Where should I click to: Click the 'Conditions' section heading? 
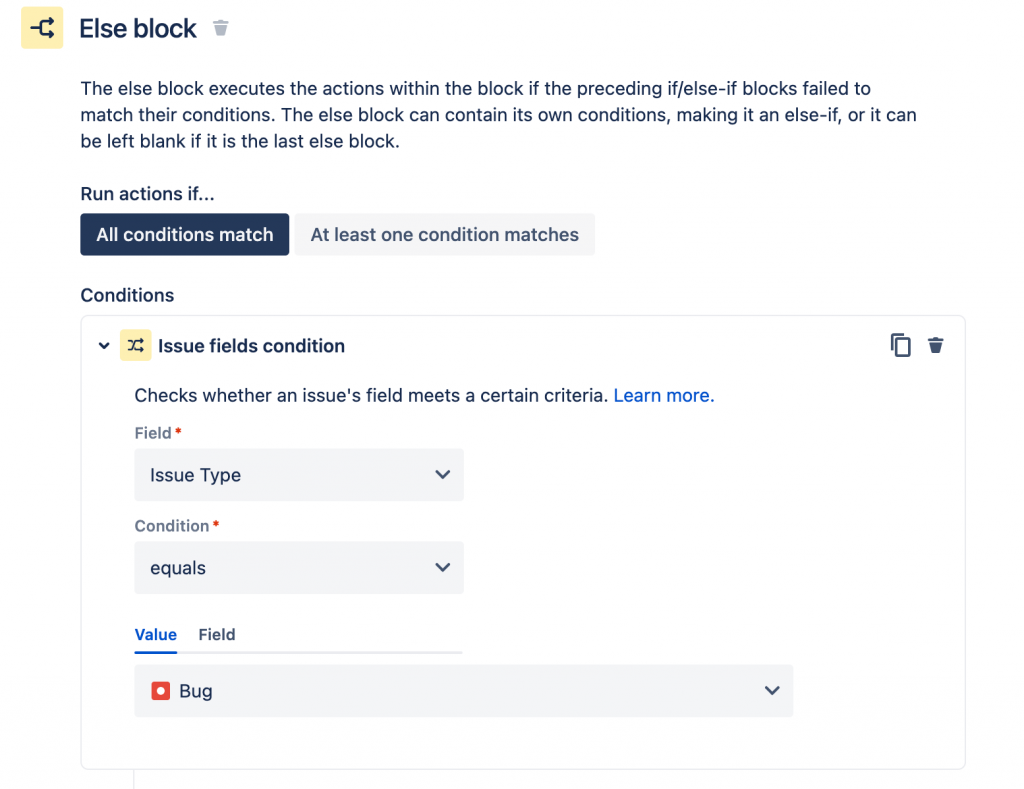tap(127, 295)
